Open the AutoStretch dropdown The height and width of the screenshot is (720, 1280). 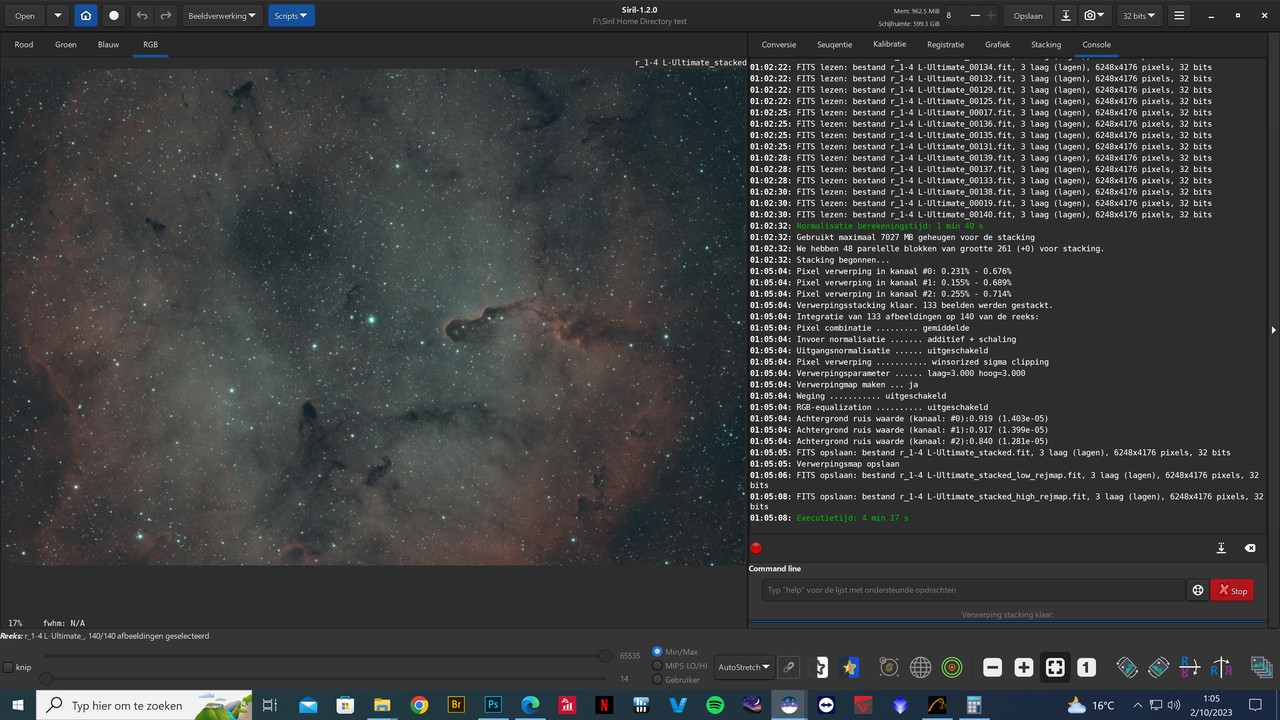pyautogui.click(x=744, y=666)
